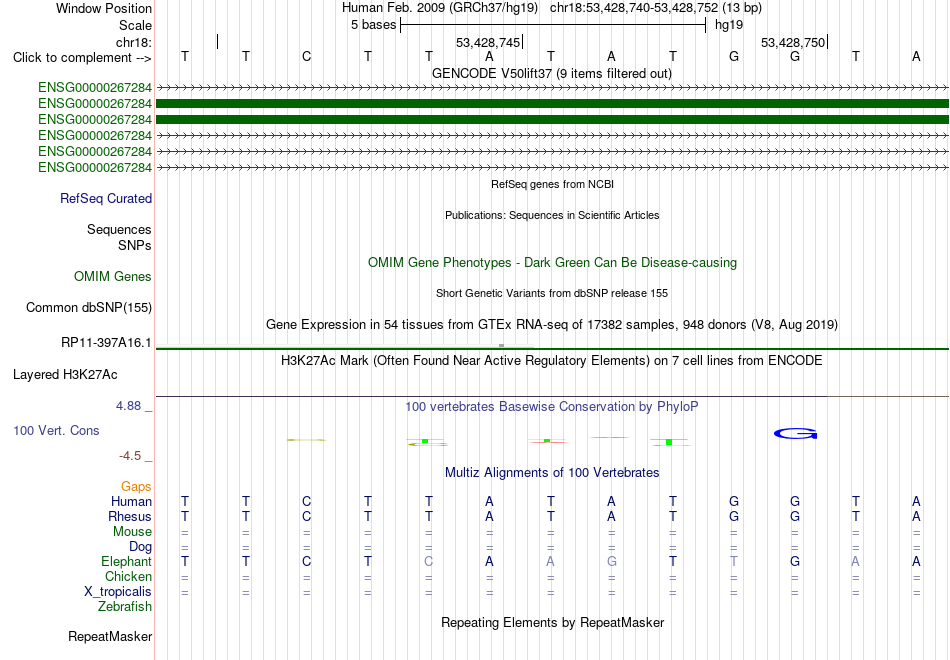Open Multiz Alignments of 100 Vertebrates title
This screenshot has width=950, height=660.
pyautogui.click(x=552, y=473)
